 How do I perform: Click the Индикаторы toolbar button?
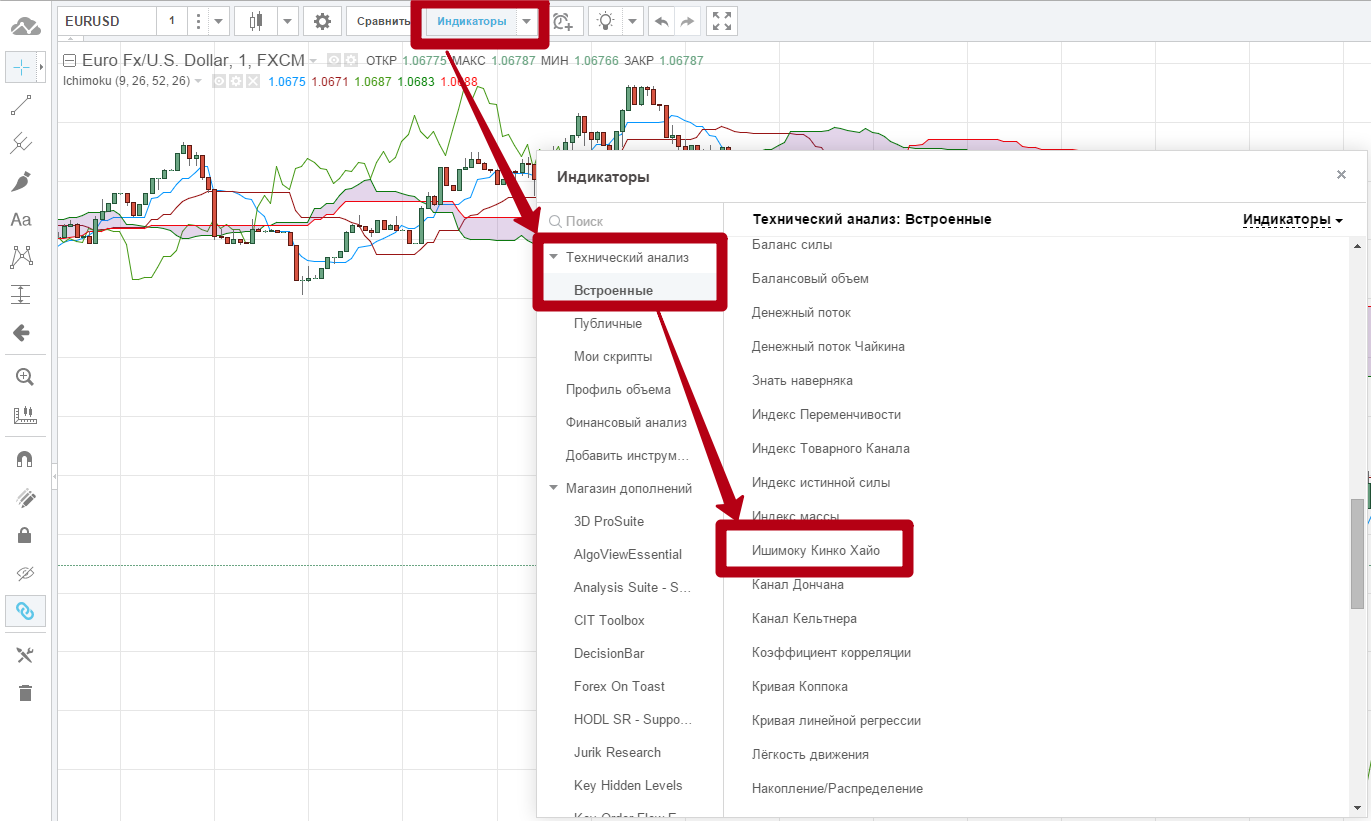coord(471,21)
